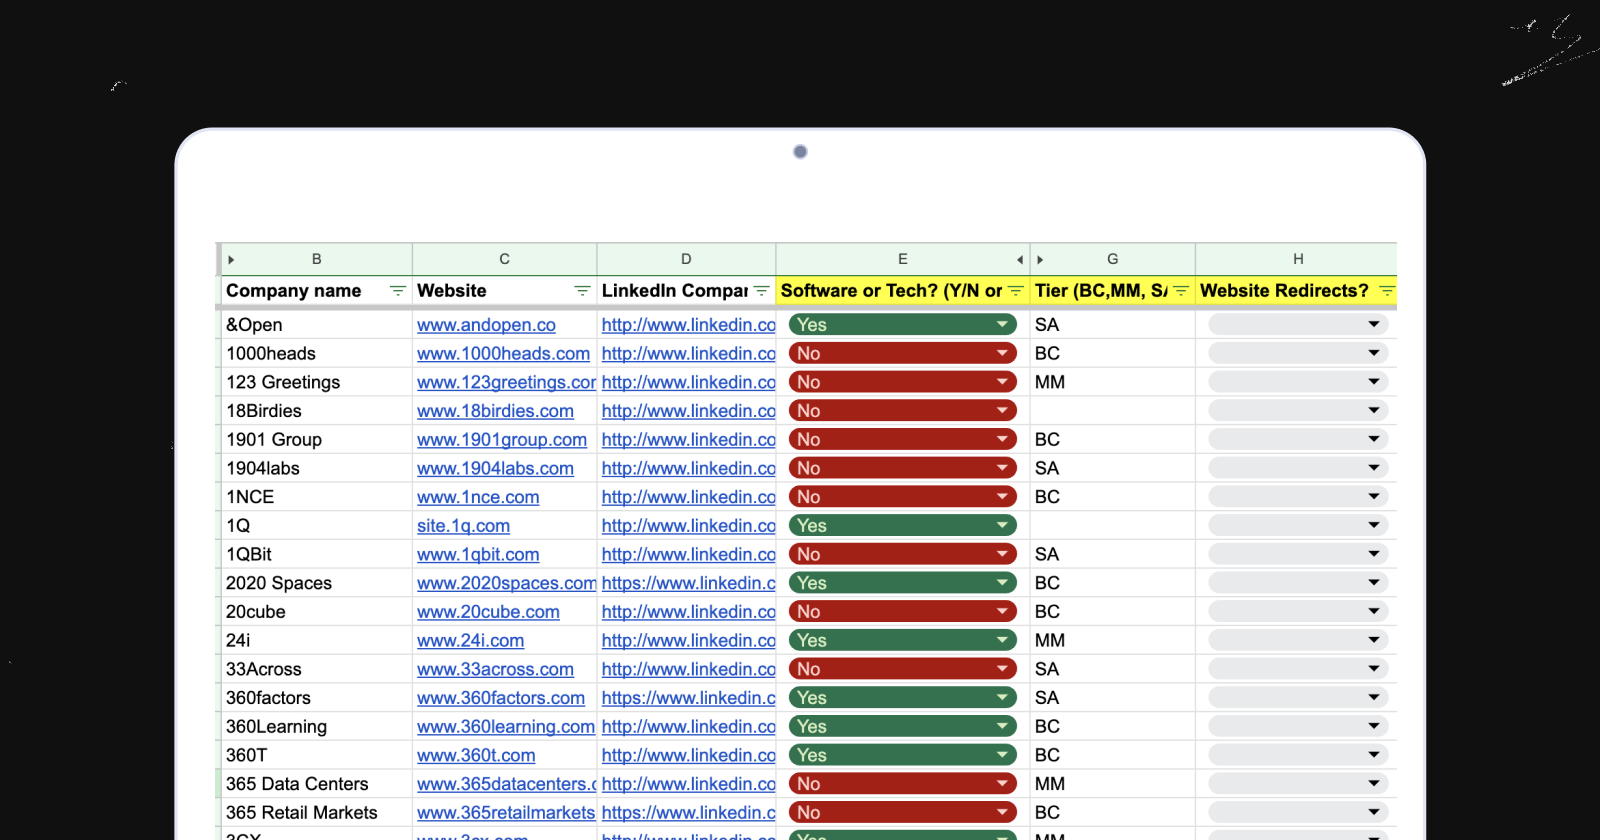This screenshot has height=840, width=1600.
Task: Open www.1qbit.com link
Action: [x=478, y=554]
